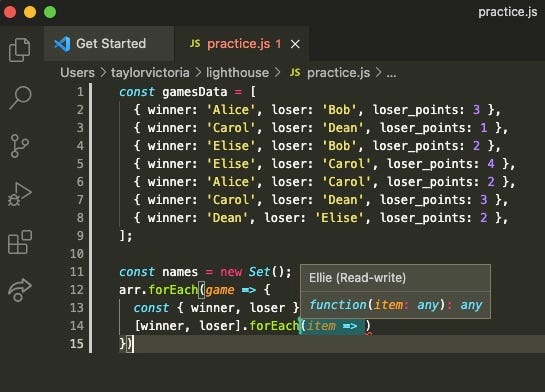Click 'Alice' on line 2
The width and height of the screenshot is (545, 392).
click(231, 110)
